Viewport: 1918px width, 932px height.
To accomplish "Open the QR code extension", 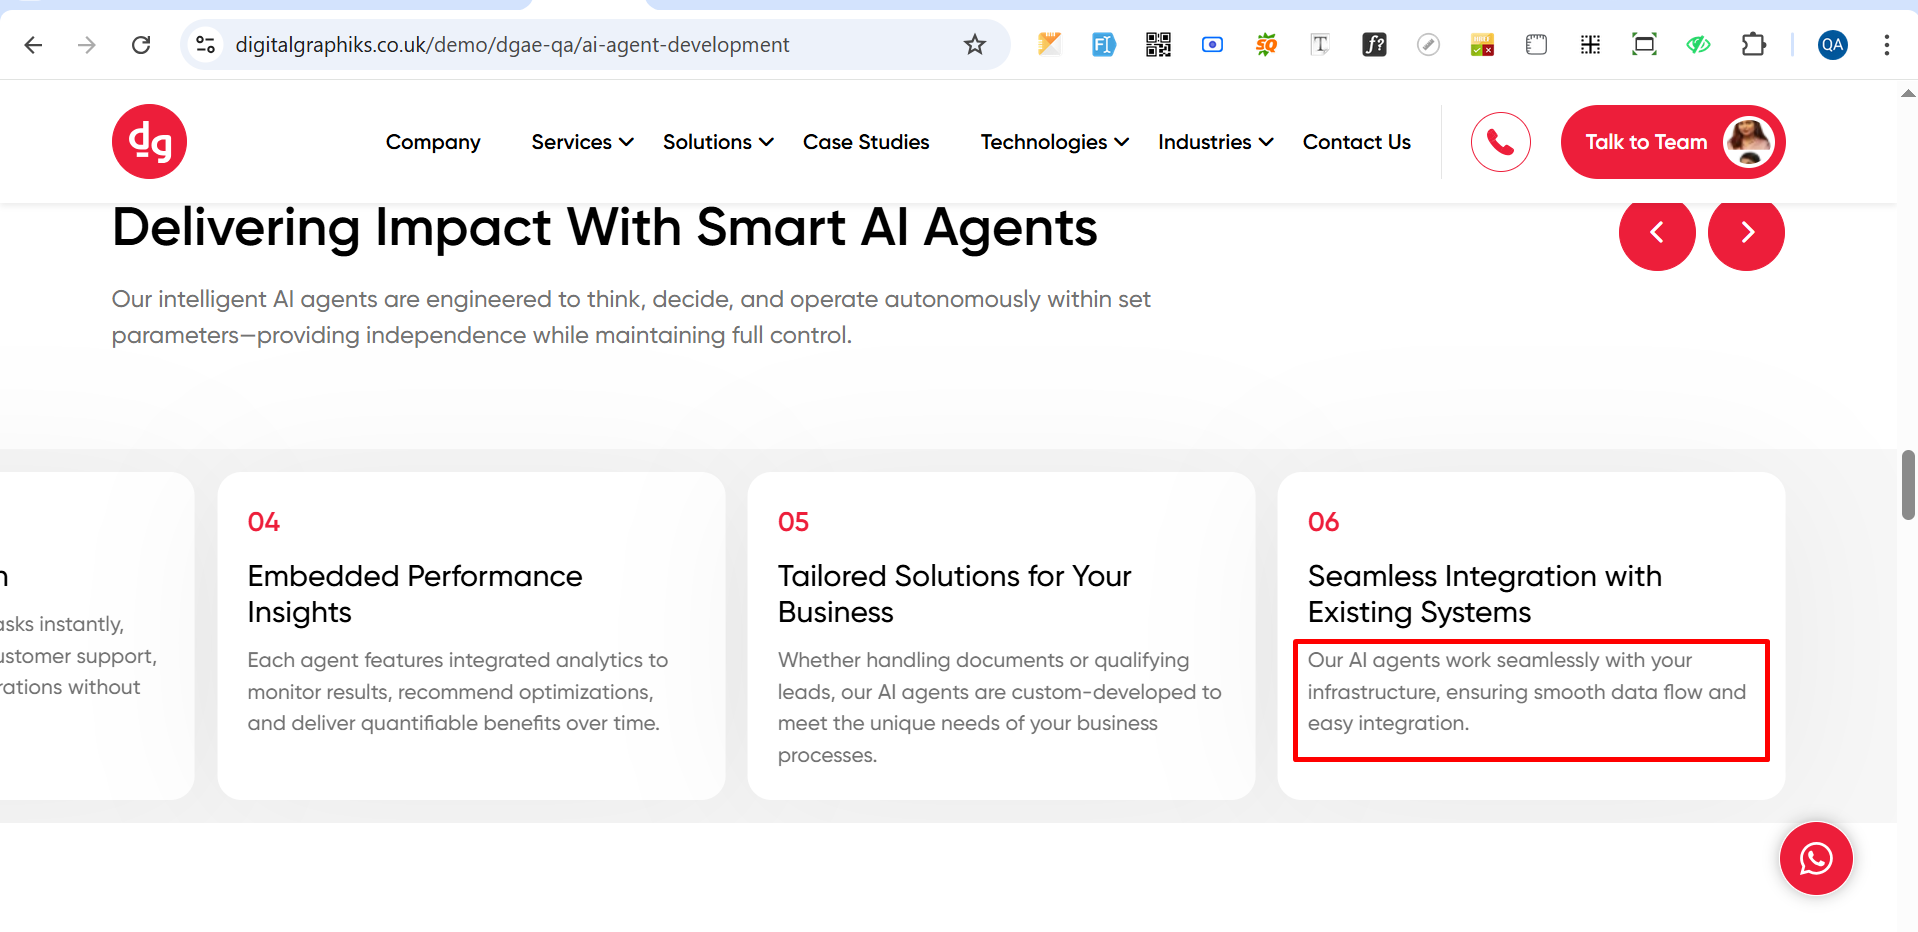I will click(x=1158, y=45).
